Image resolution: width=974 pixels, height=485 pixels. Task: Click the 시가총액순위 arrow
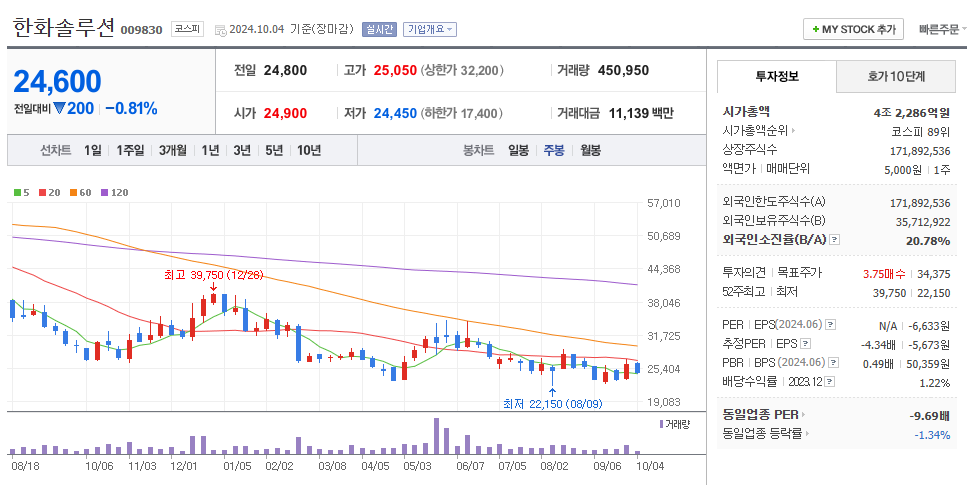[793, 131]
